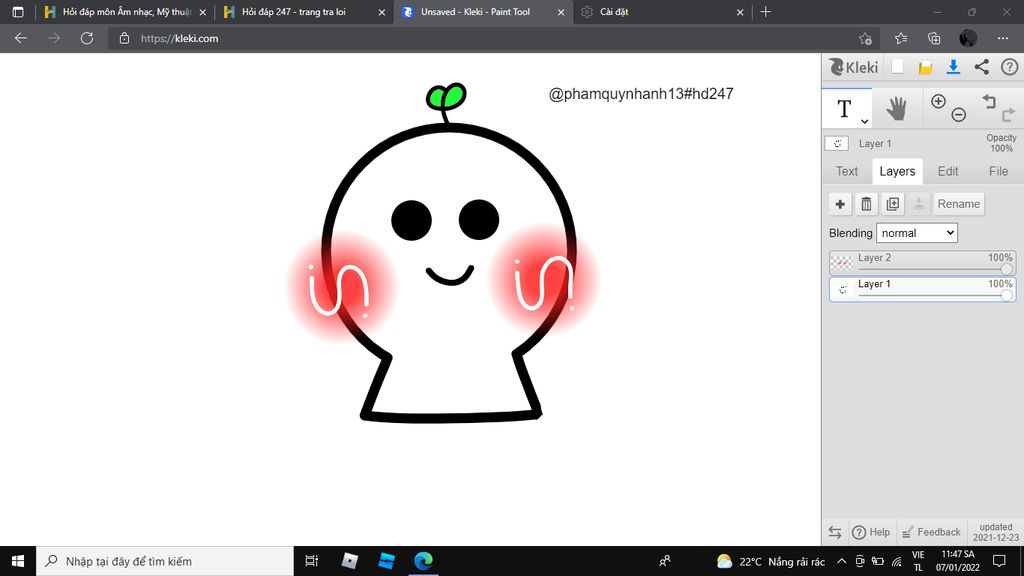1024x576 pixels.
Task: Open the Feedback link
Action: point(931,532)
